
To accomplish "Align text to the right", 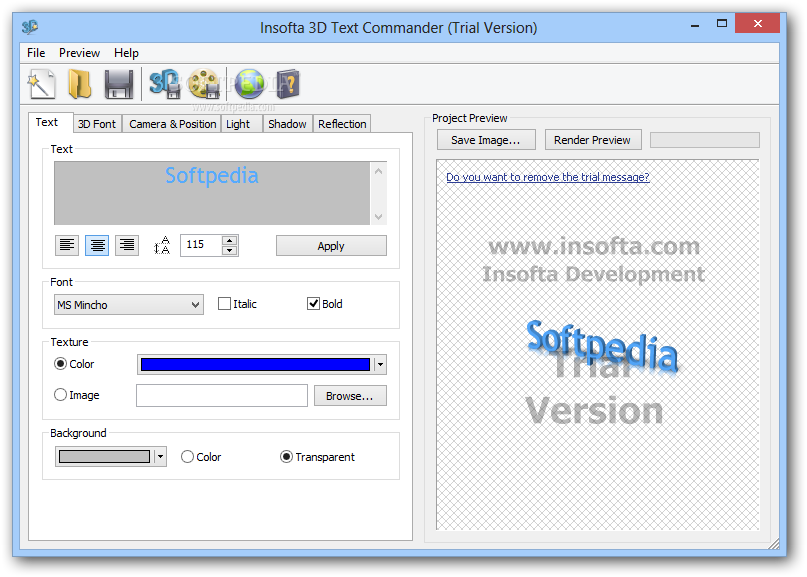I will (127, 245).
